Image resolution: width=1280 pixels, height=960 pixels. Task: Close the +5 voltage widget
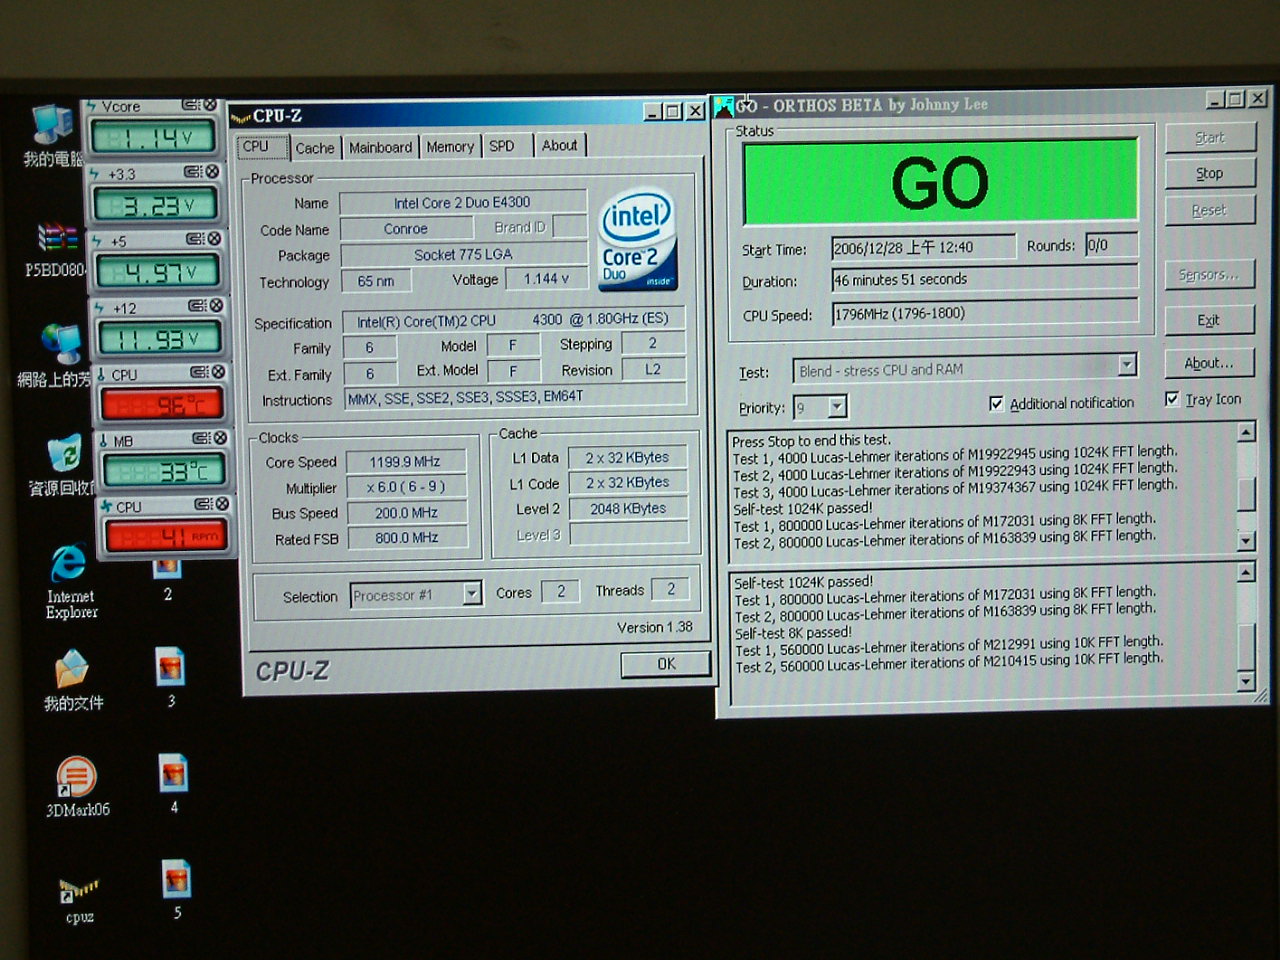tap(214, 239)
